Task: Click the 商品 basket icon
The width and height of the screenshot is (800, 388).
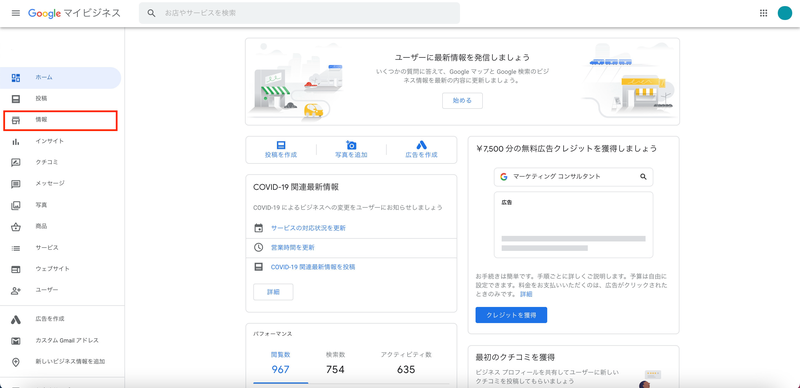Action: [16, 227]
